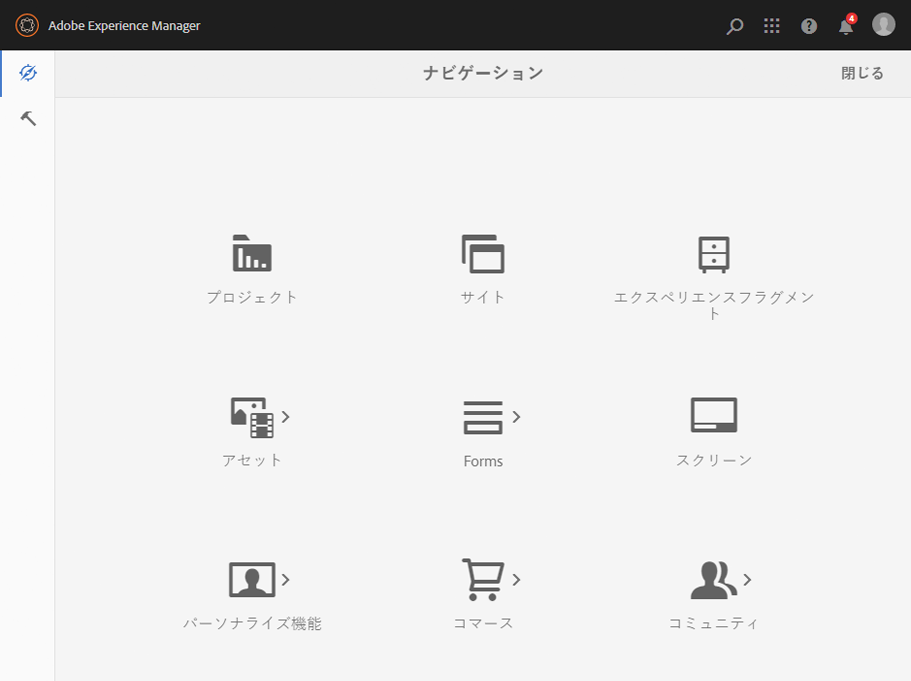Click the コミュニティ label text
The image size is (911, 681).
[x=713, y=623]
